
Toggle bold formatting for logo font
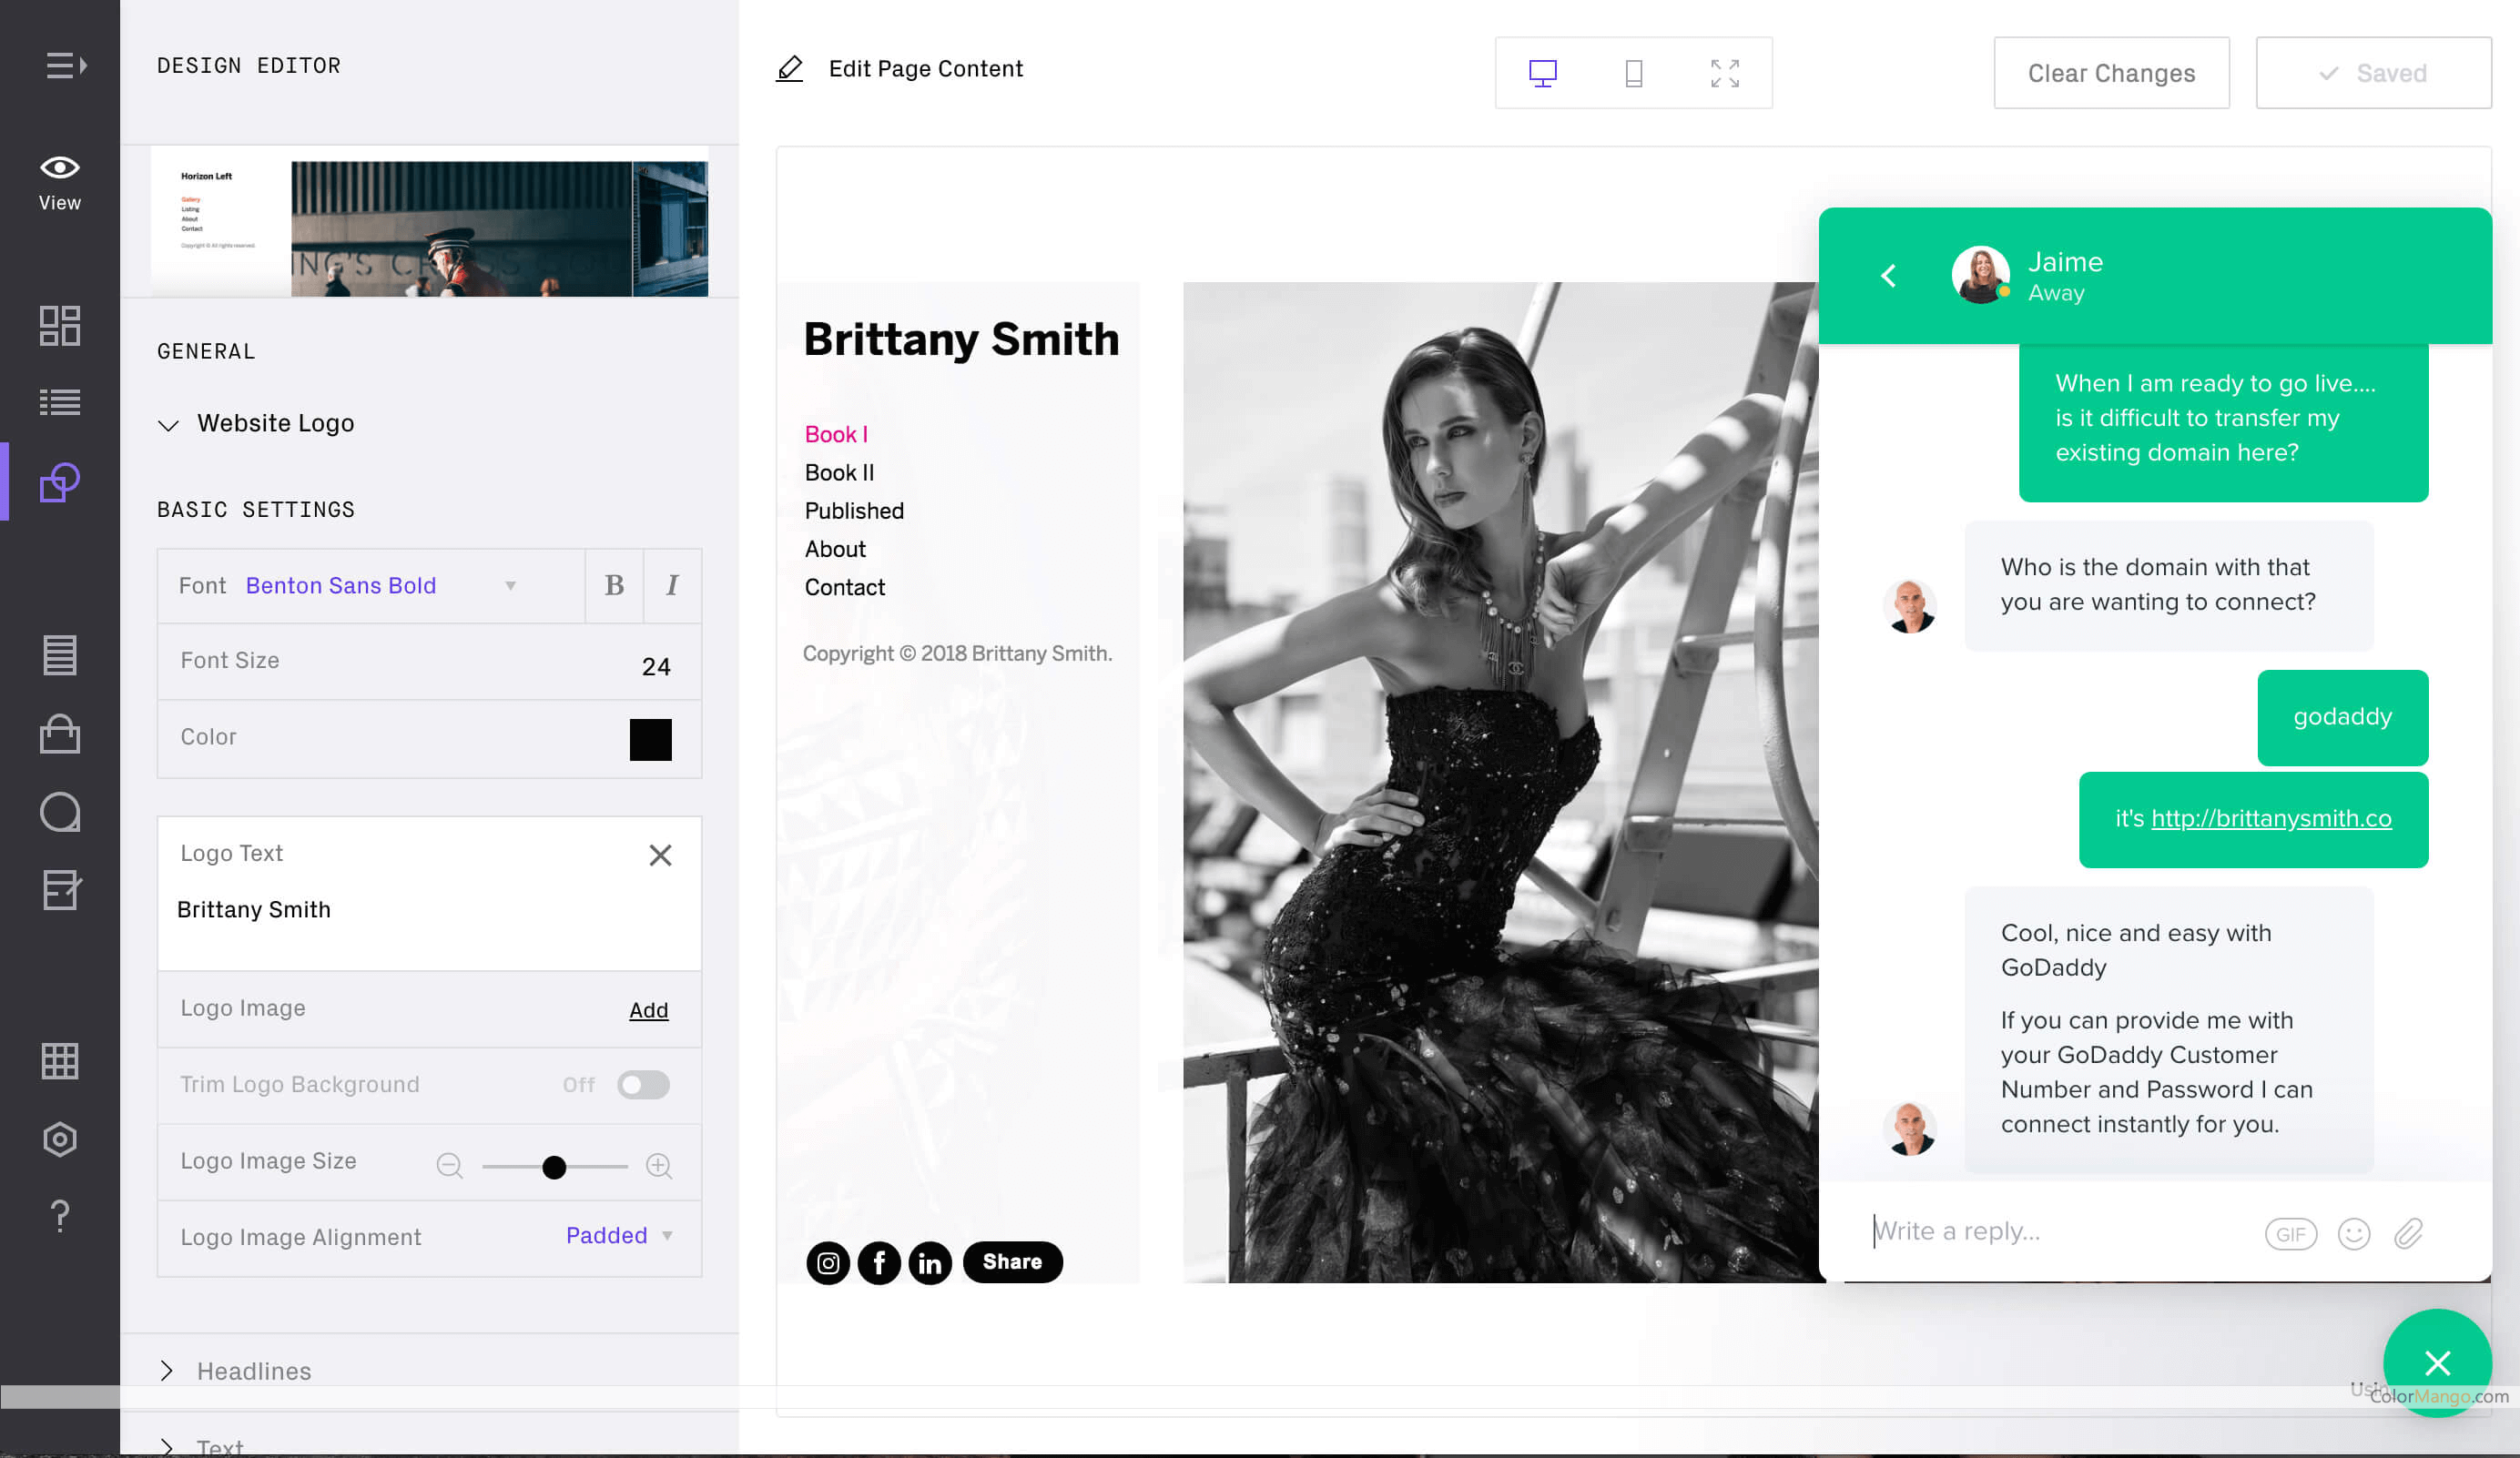point(614,586)
